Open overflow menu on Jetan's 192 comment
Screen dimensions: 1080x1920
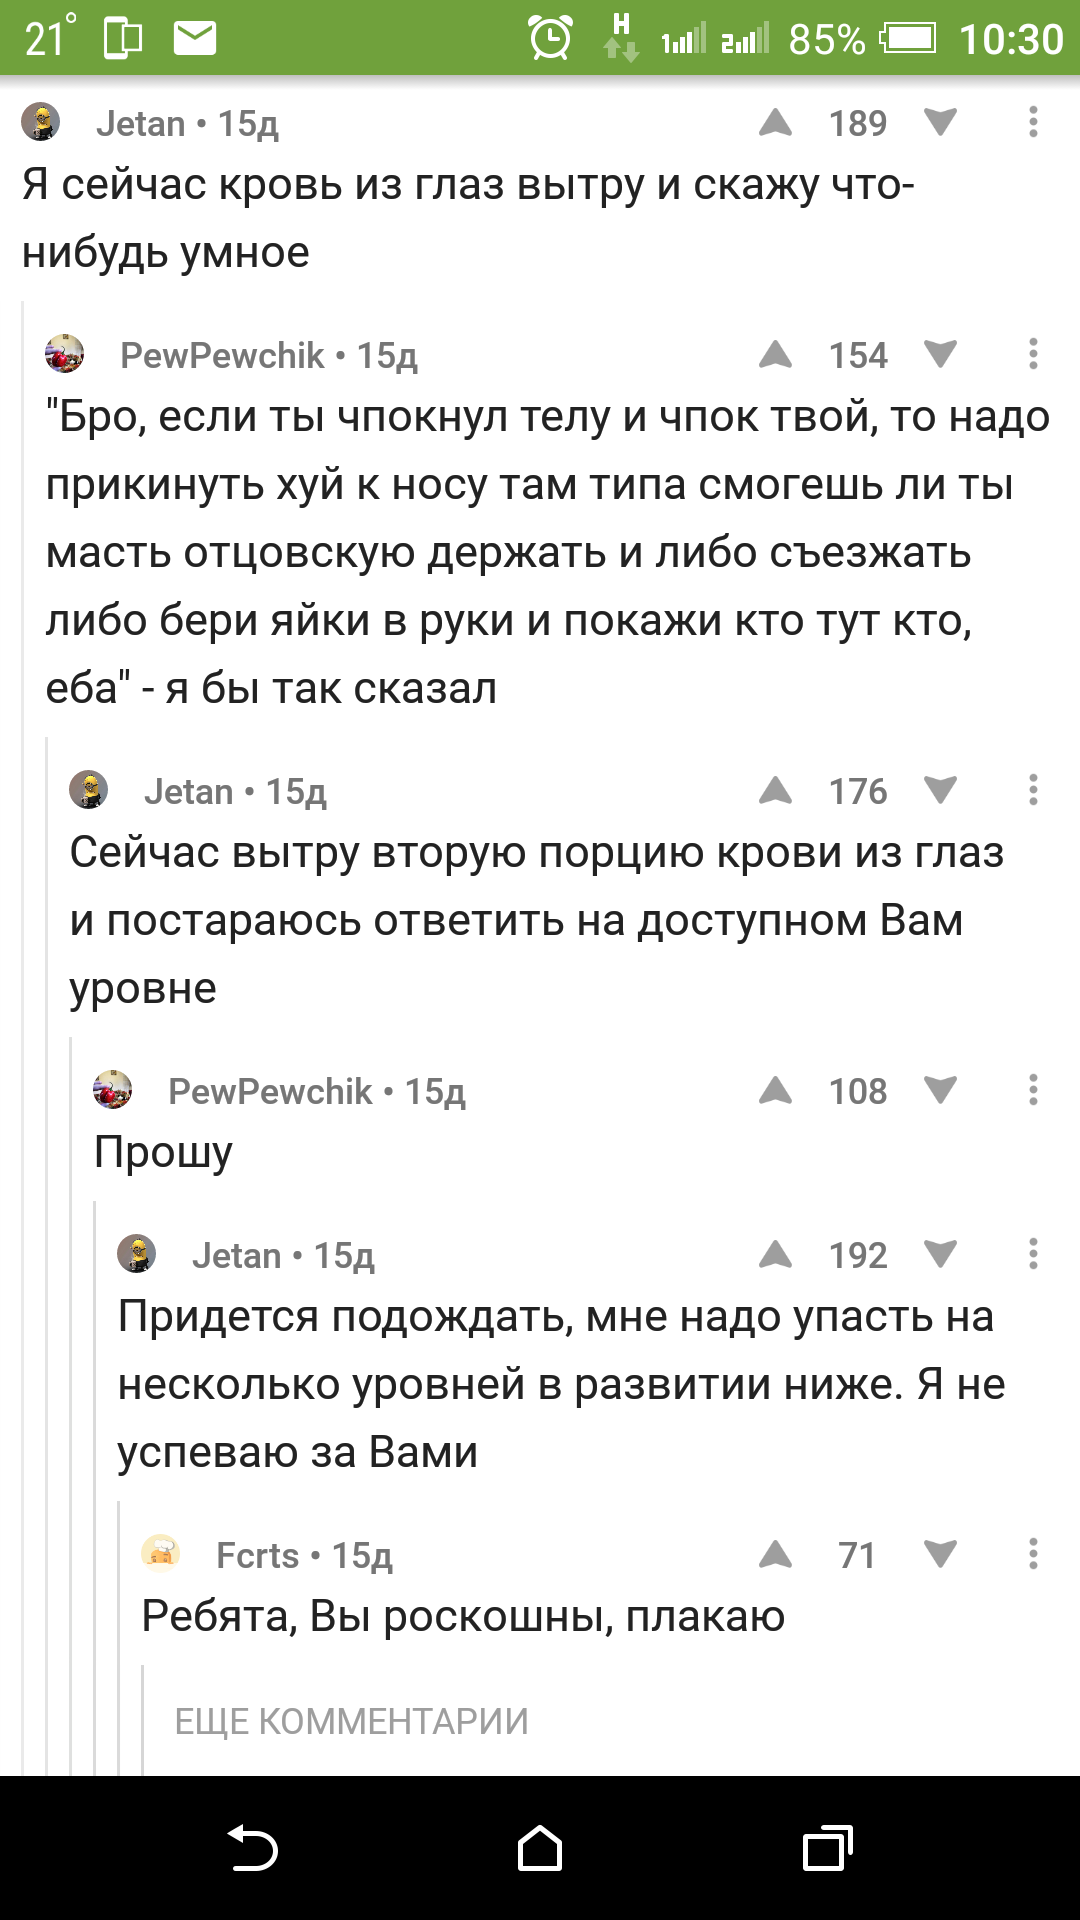coord(1033,1255)
